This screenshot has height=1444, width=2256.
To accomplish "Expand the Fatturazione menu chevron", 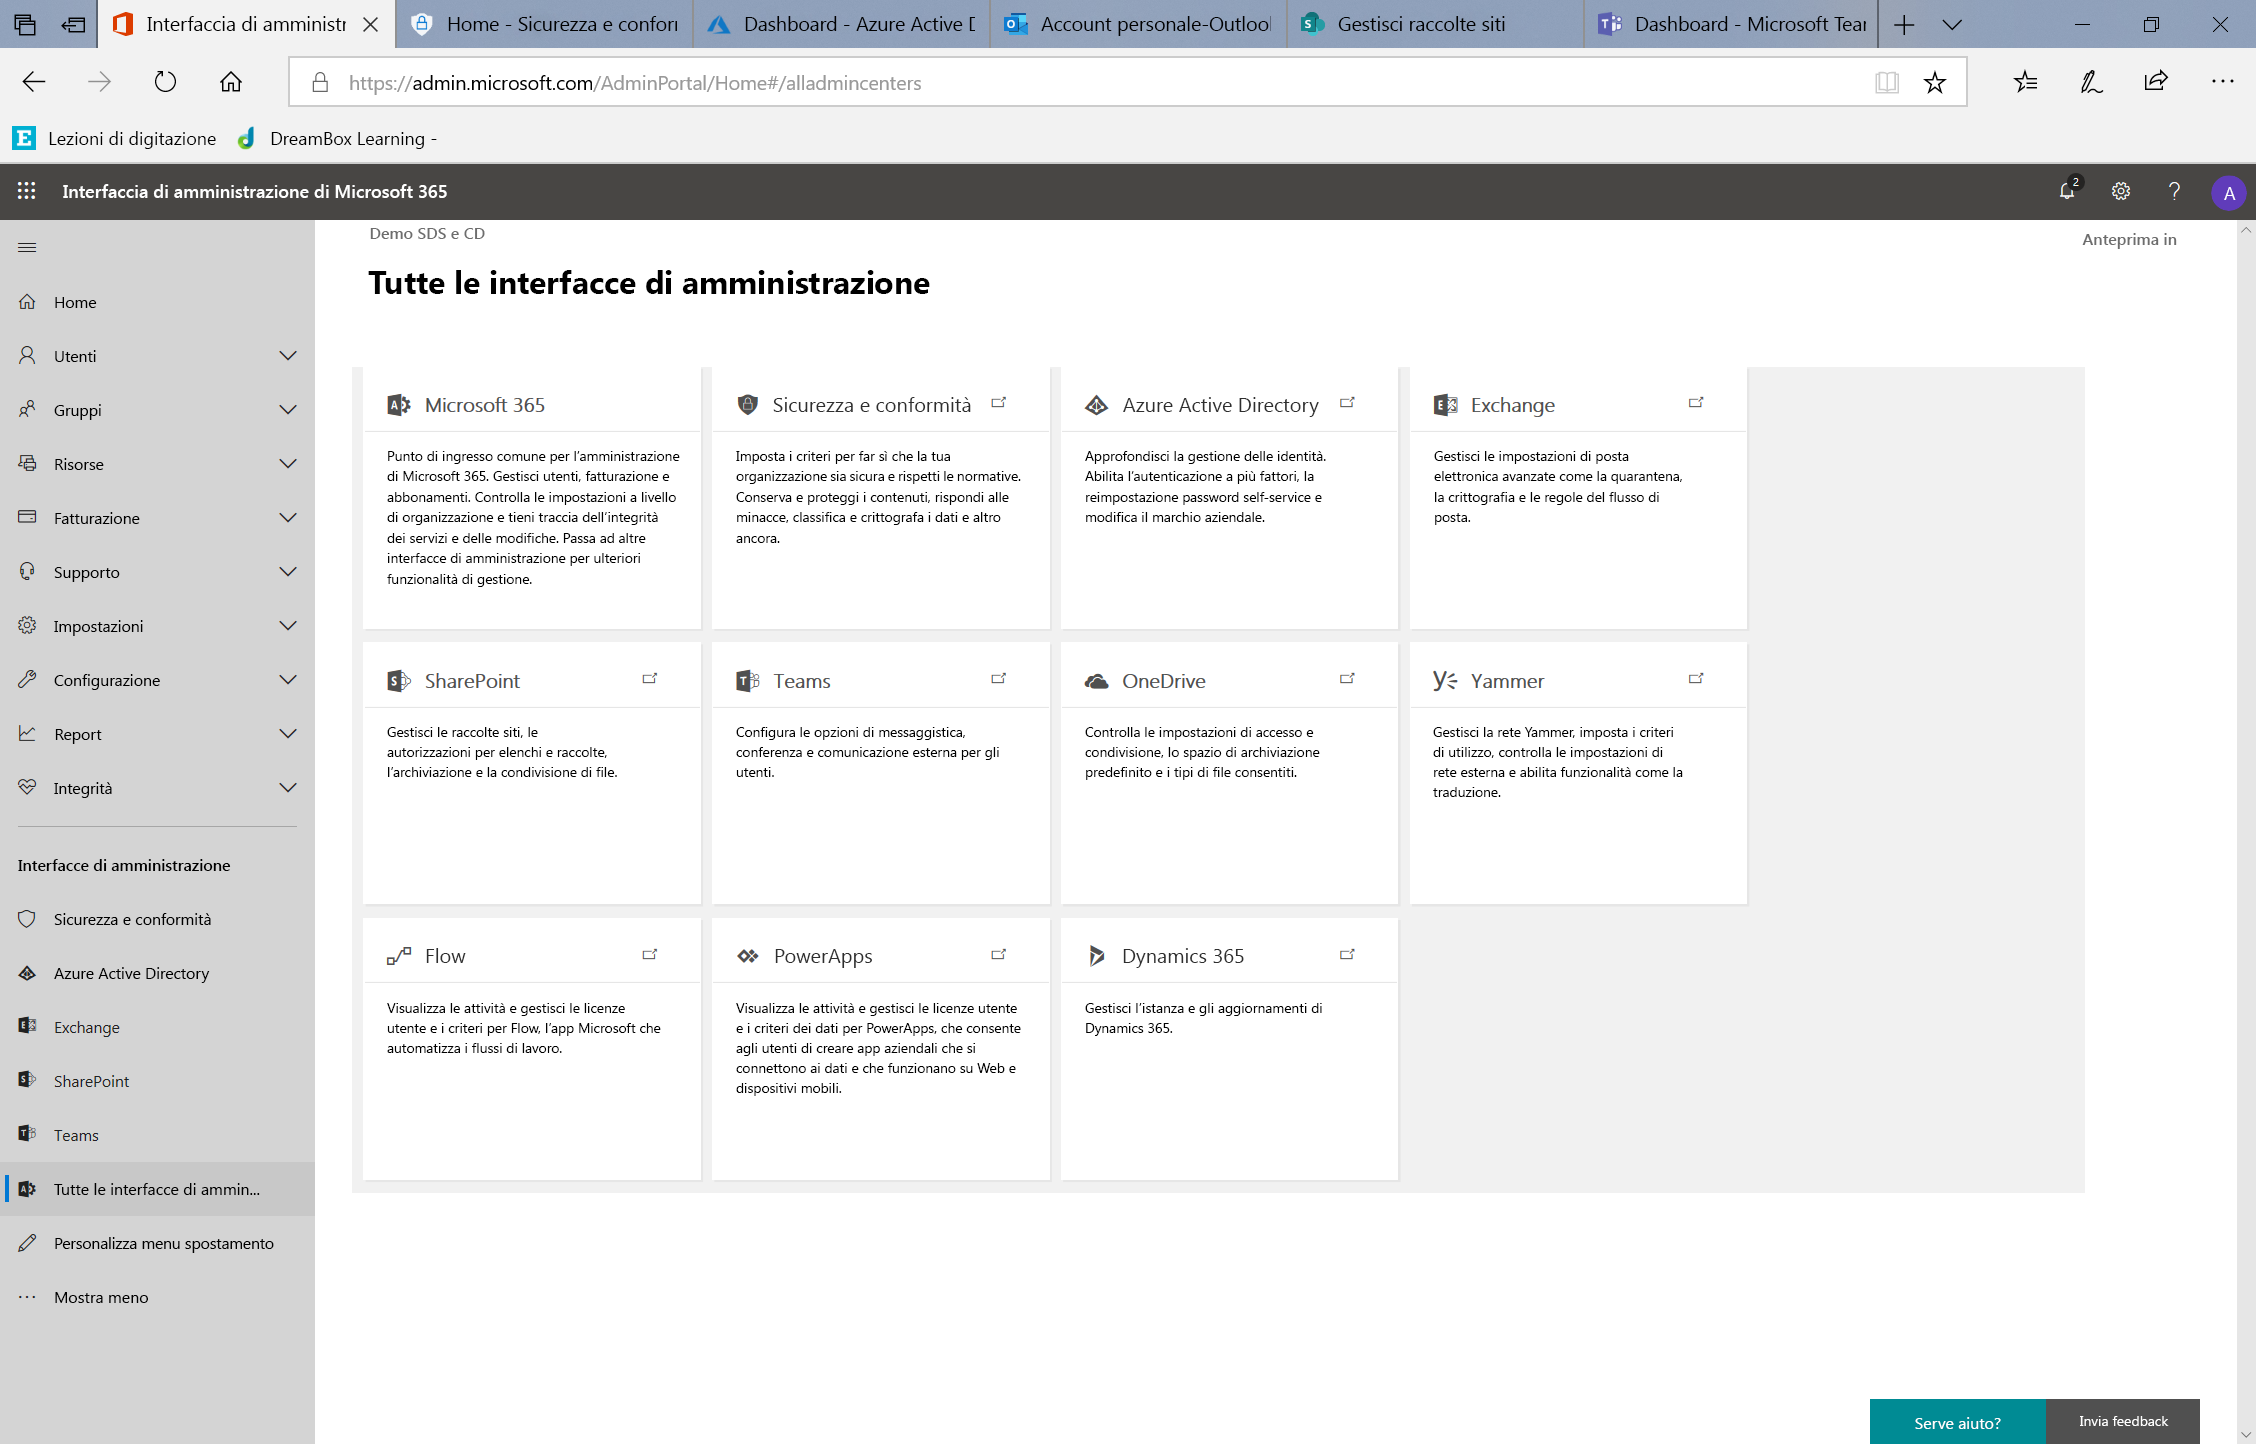I will 288,518.
